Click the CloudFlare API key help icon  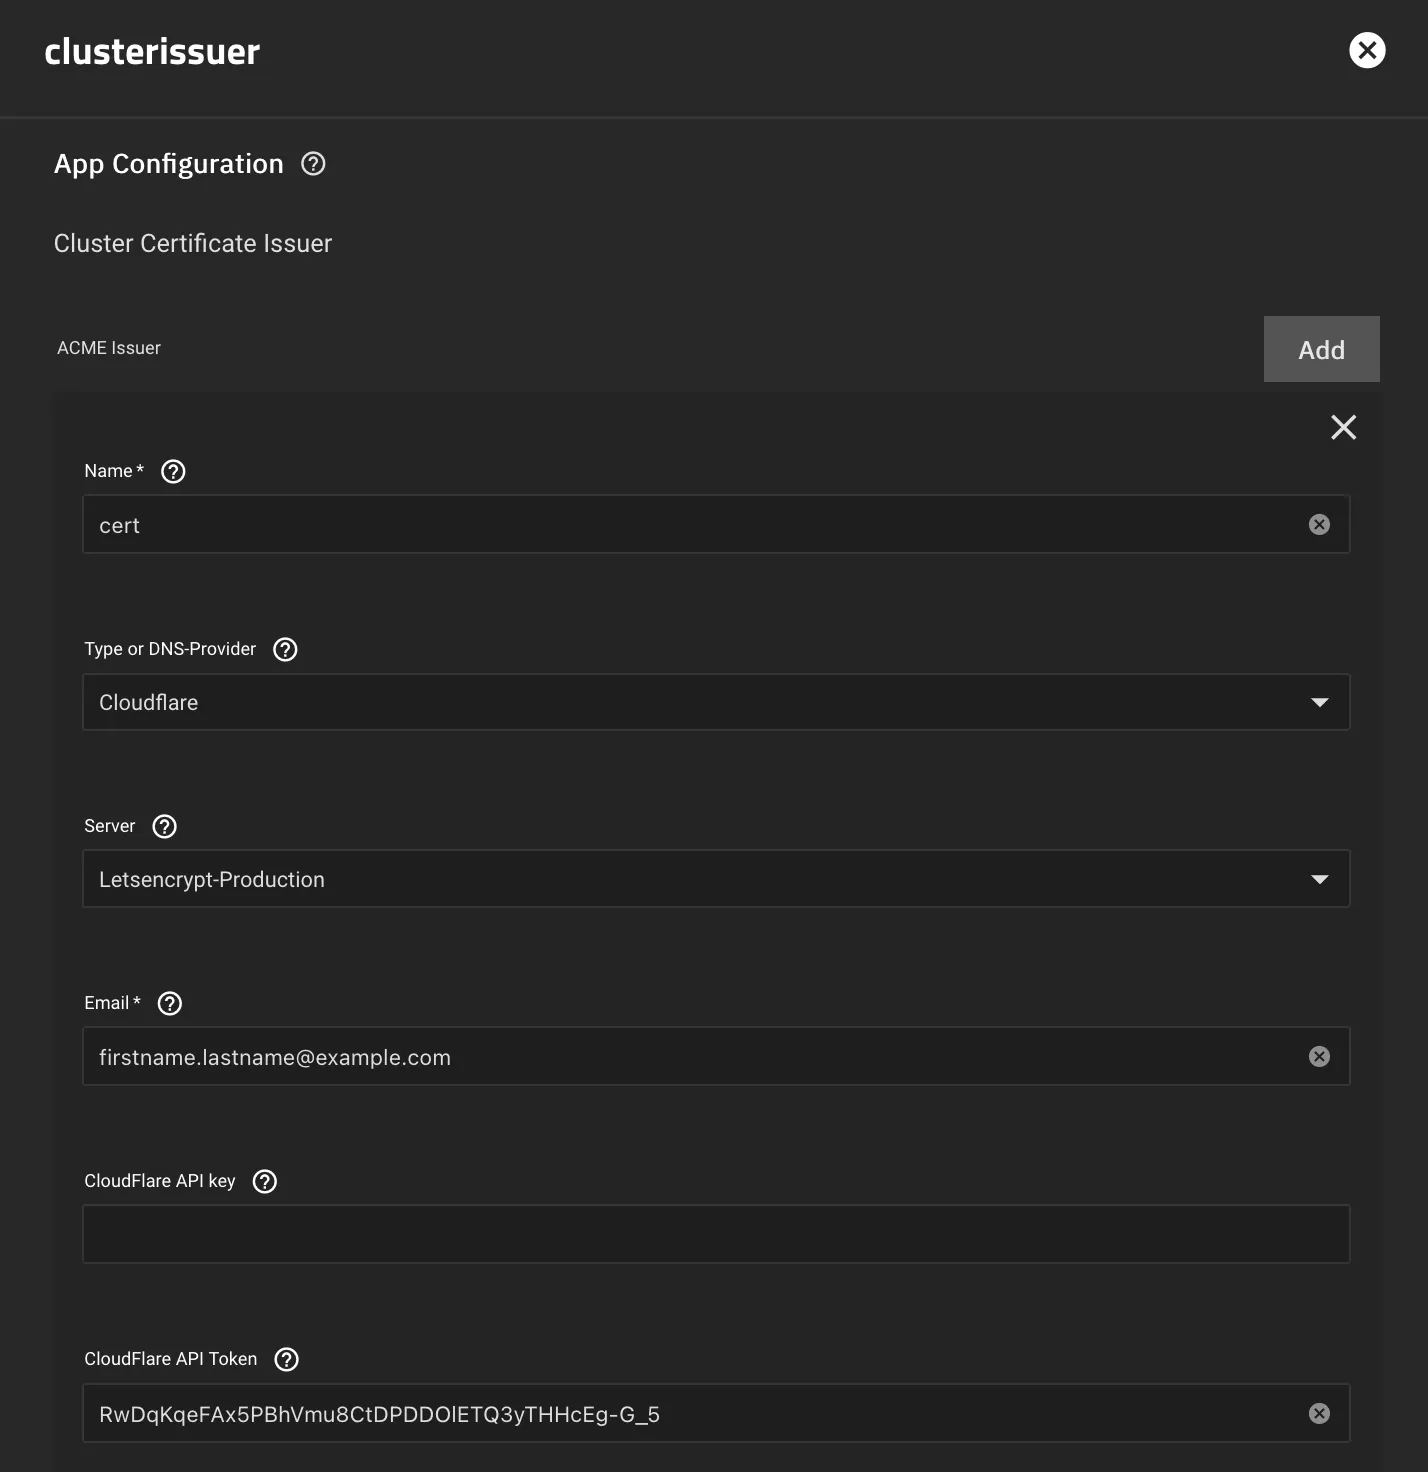coord(264,1181)
